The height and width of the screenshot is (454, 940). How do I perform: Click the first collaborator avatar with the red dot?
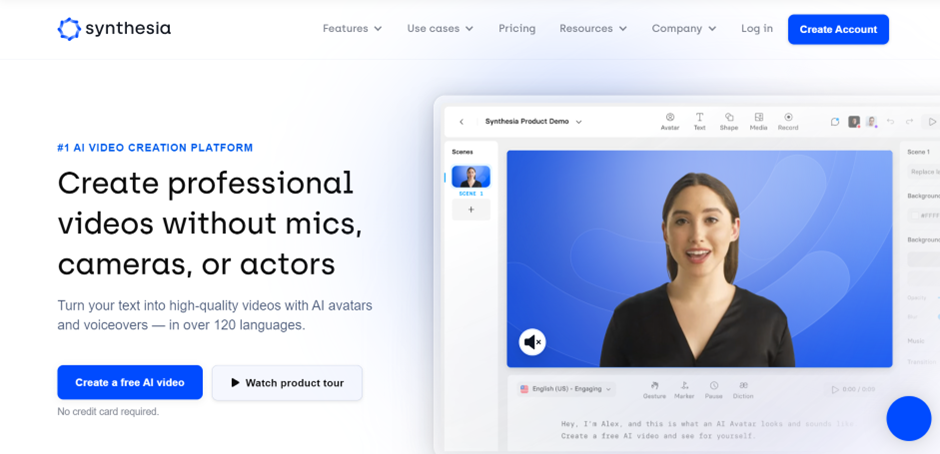click(854, 122)
